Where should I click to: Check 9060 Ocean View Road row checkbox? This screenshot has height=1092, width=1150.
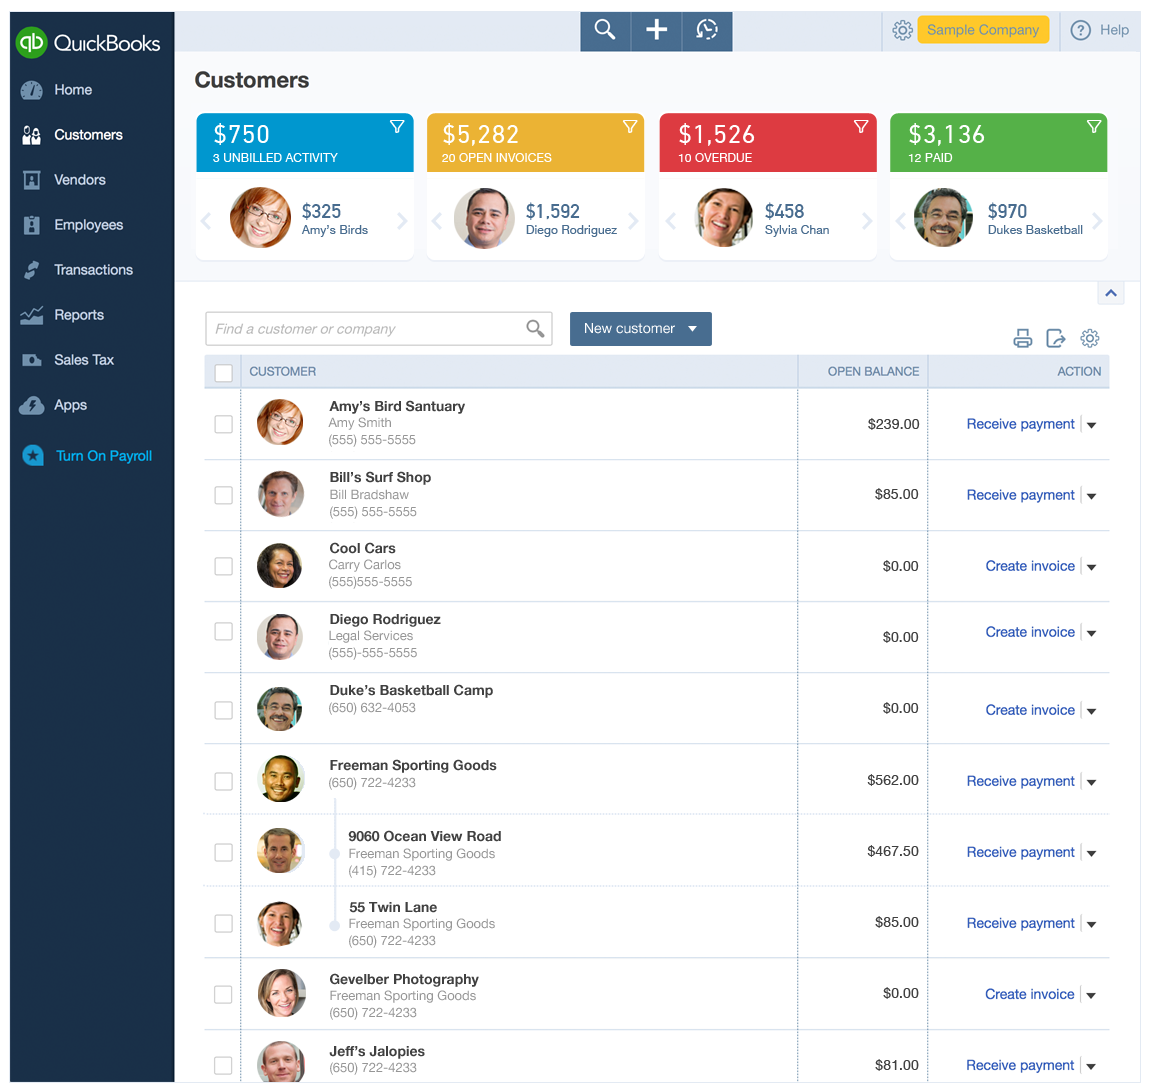224,852
